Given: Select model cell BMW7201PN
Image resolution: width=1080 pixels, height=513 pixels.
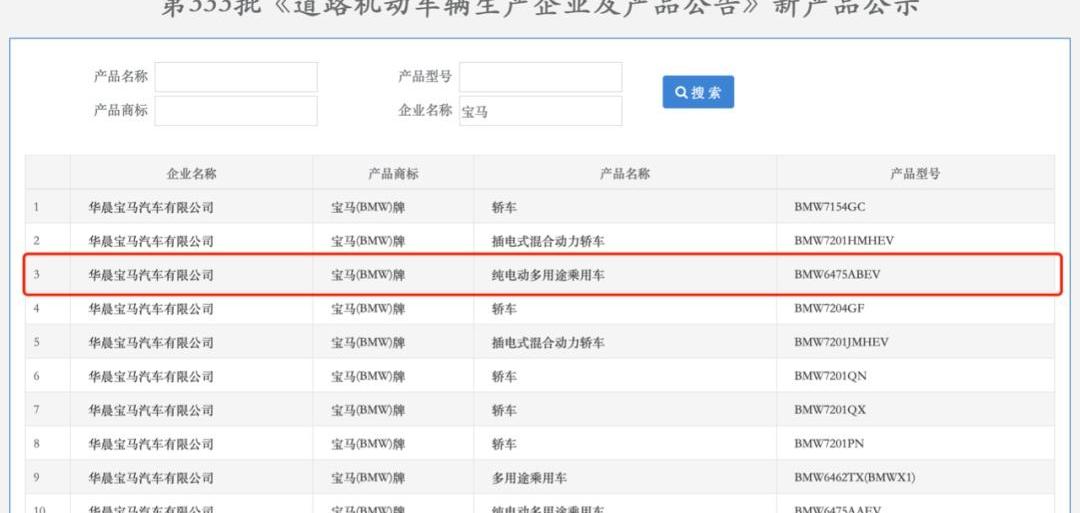Looking at the screenshot, I should point(829,443).
